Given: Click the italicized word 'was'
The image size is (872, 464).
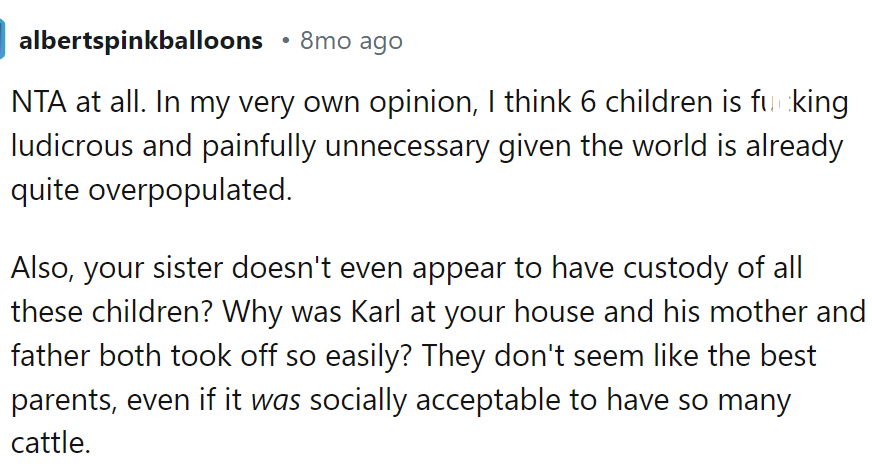Looking at the screenshot, I should pos(276,401).
